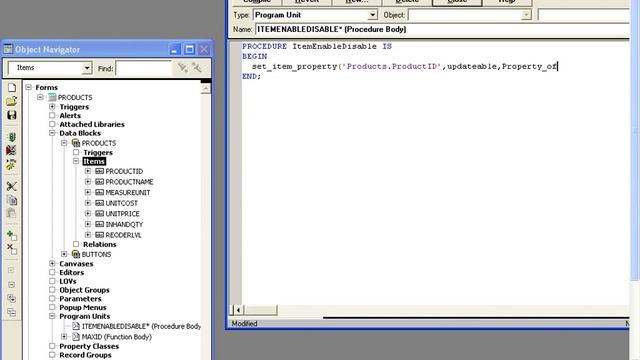Click the BUTTONS block icon
Viewport: 640px width, 360px height.
(x=76, y=254)
